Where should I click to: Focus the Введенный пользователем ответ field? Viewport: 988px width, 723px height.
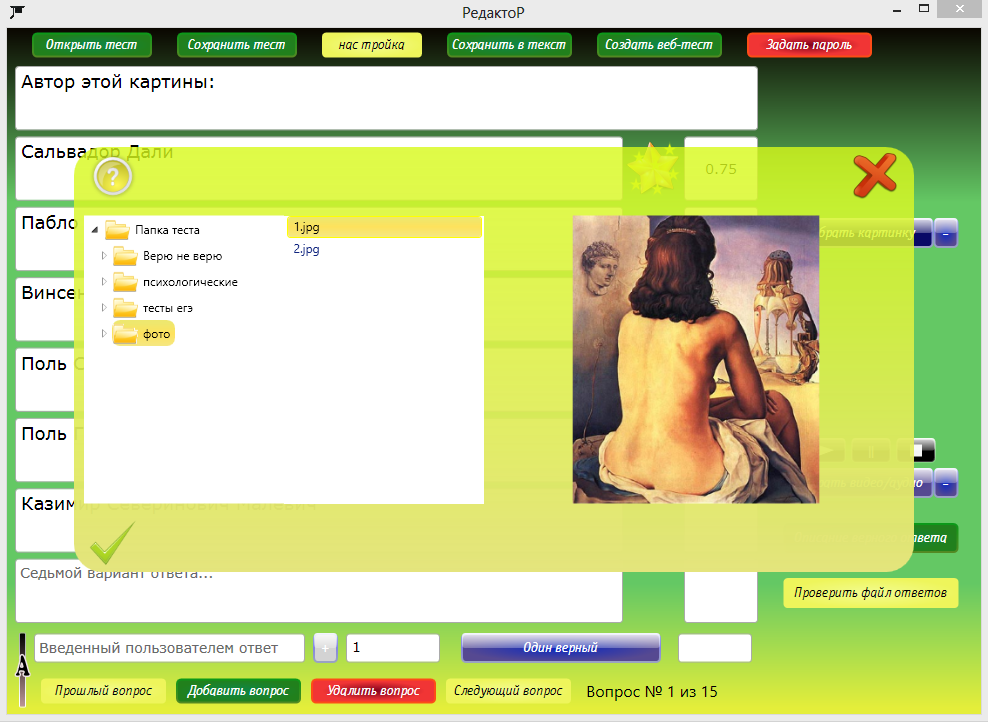point(169,648)
